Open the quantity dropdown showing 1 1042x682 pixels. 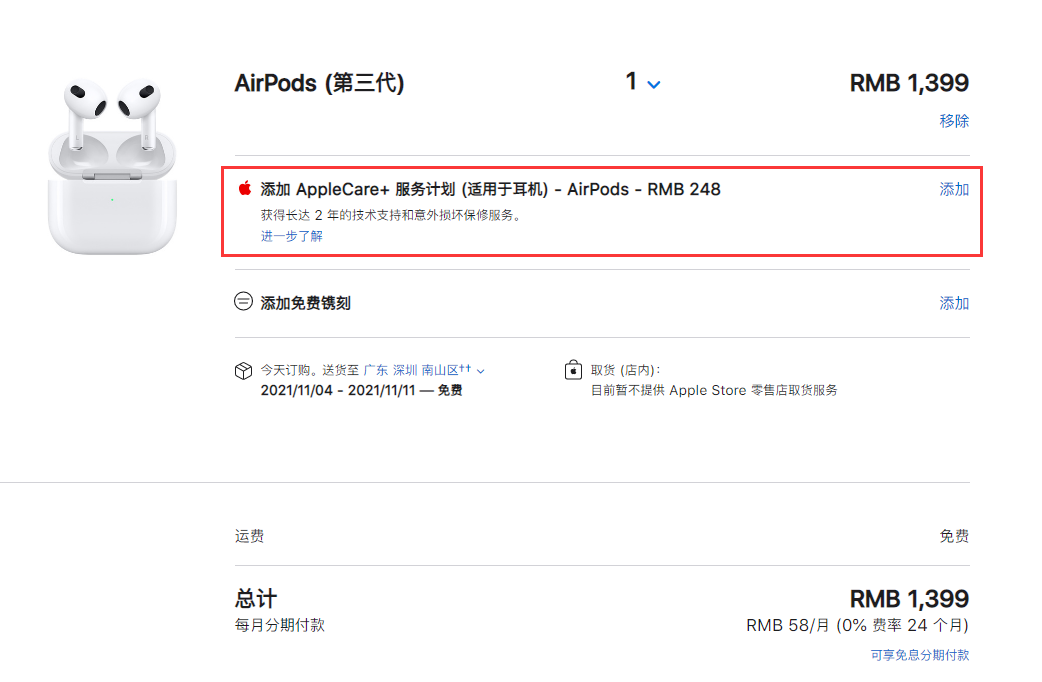(x=641, y=82)
